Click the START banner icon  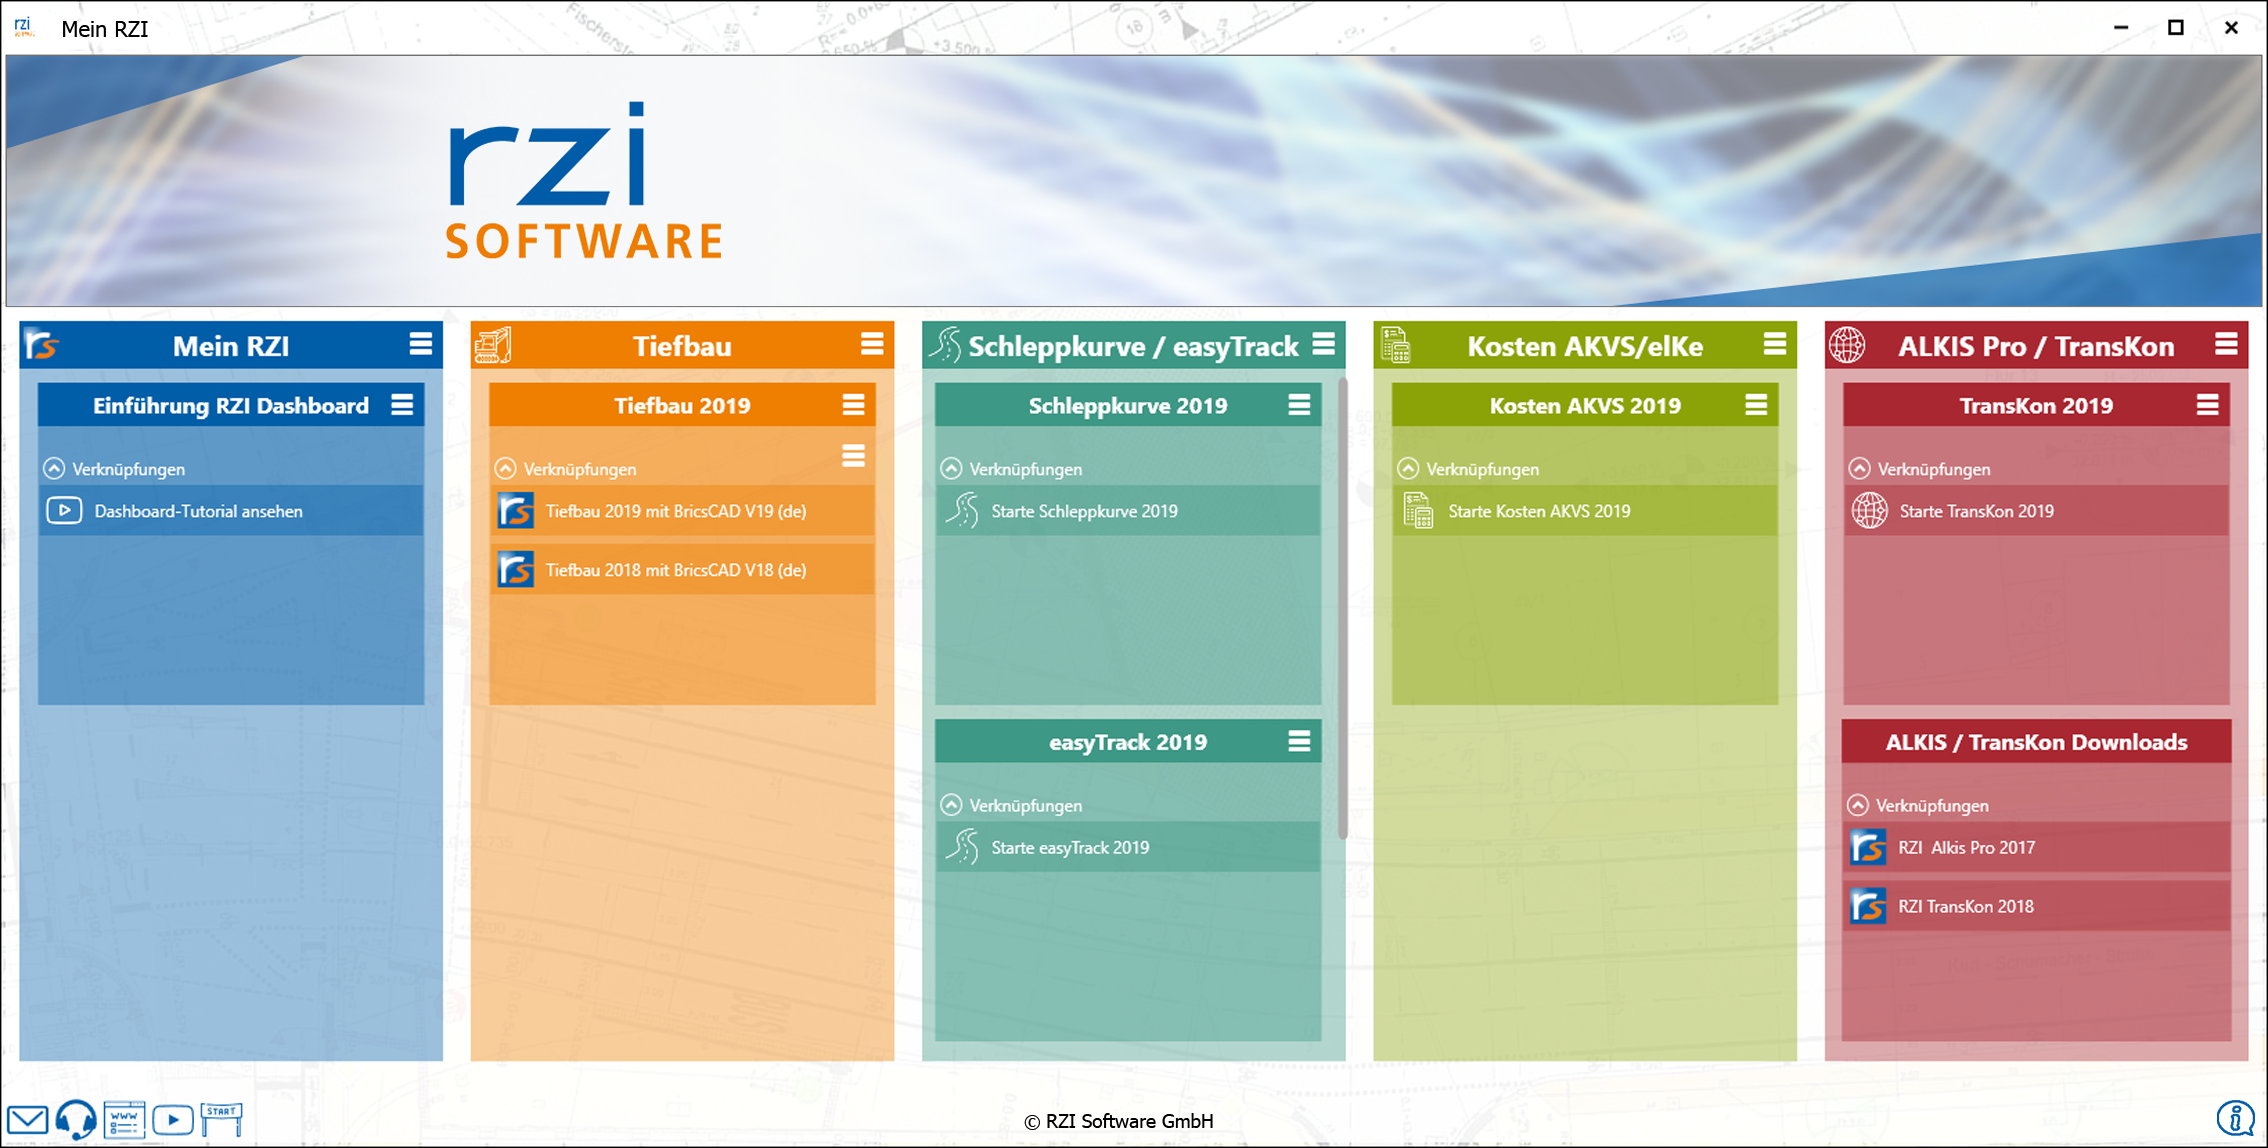[x=221, y=1119]
